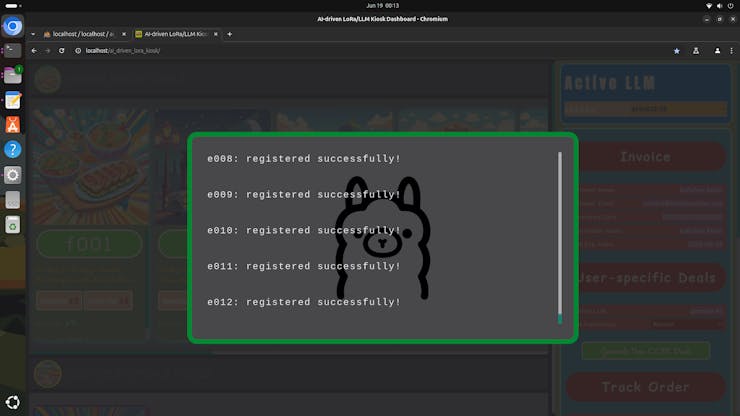This screenshot has height=416, width=740.
Task: Click the text 'e010: registered successfully!'
Action: point(304,230)
